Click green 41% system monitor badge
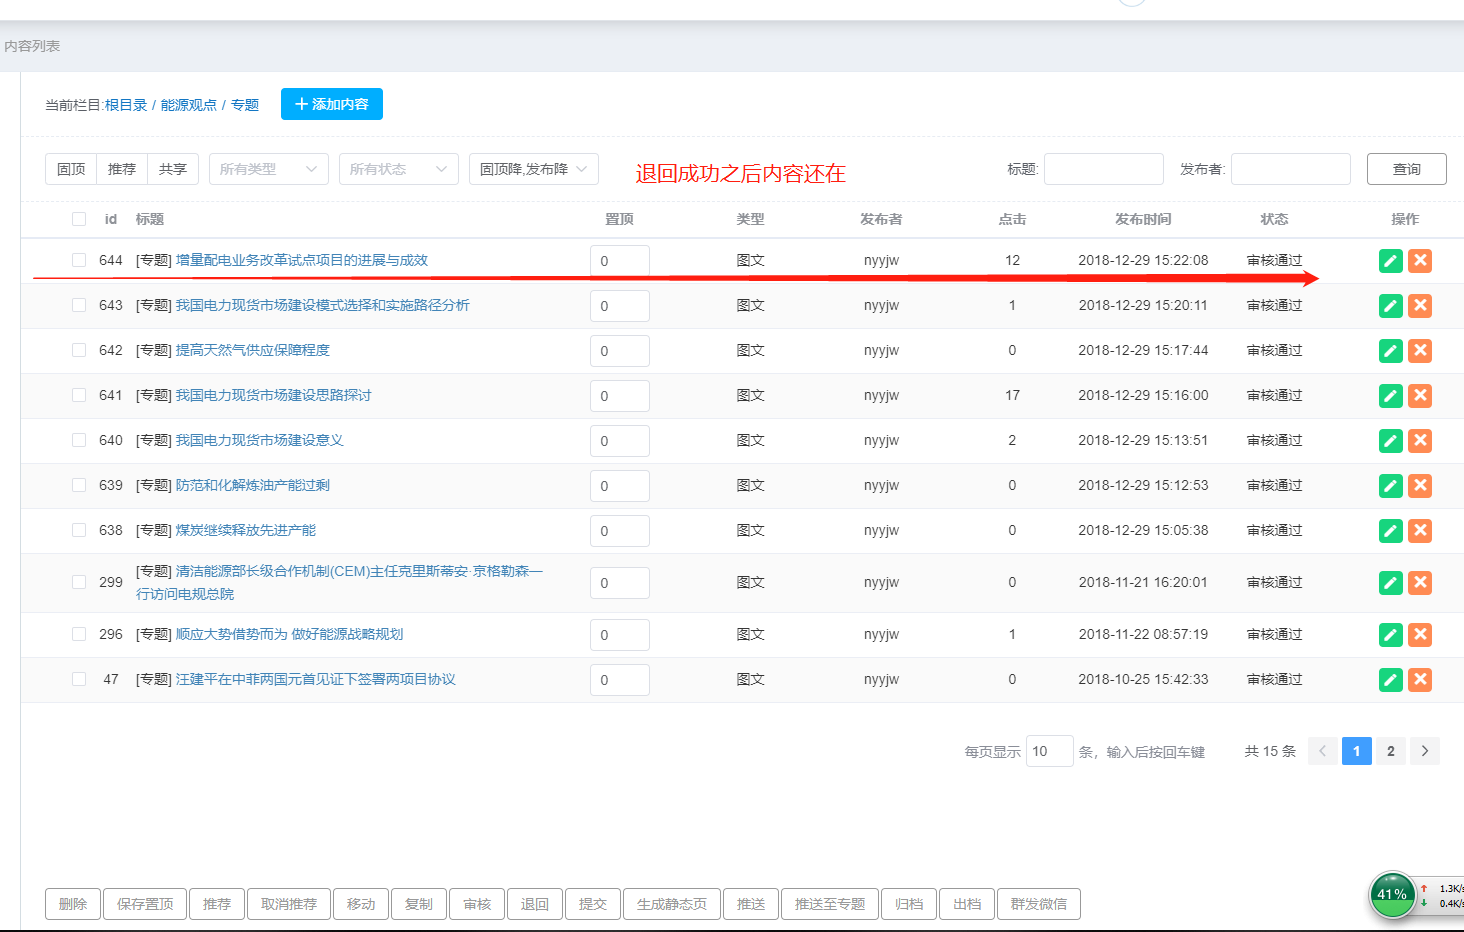Image resolution: width=1464 pixels, height=932 pixels. 1391,894
